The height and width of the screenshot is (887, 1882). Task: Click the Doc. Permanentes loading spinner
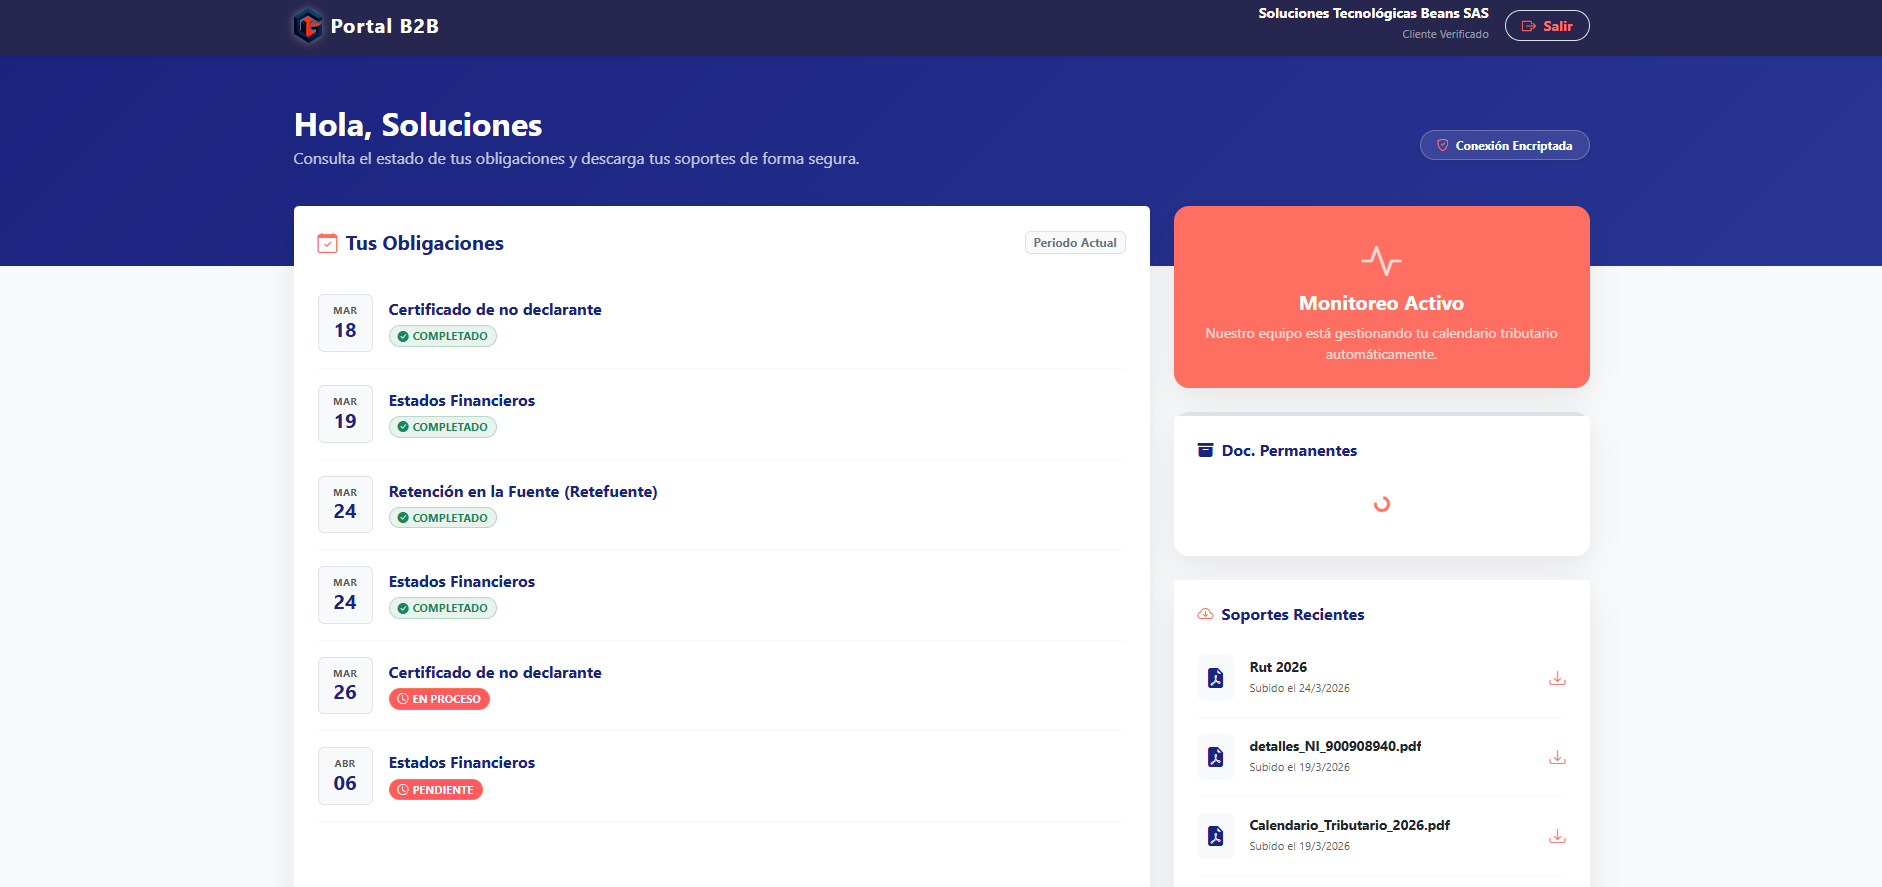(x=1382, y=504)
